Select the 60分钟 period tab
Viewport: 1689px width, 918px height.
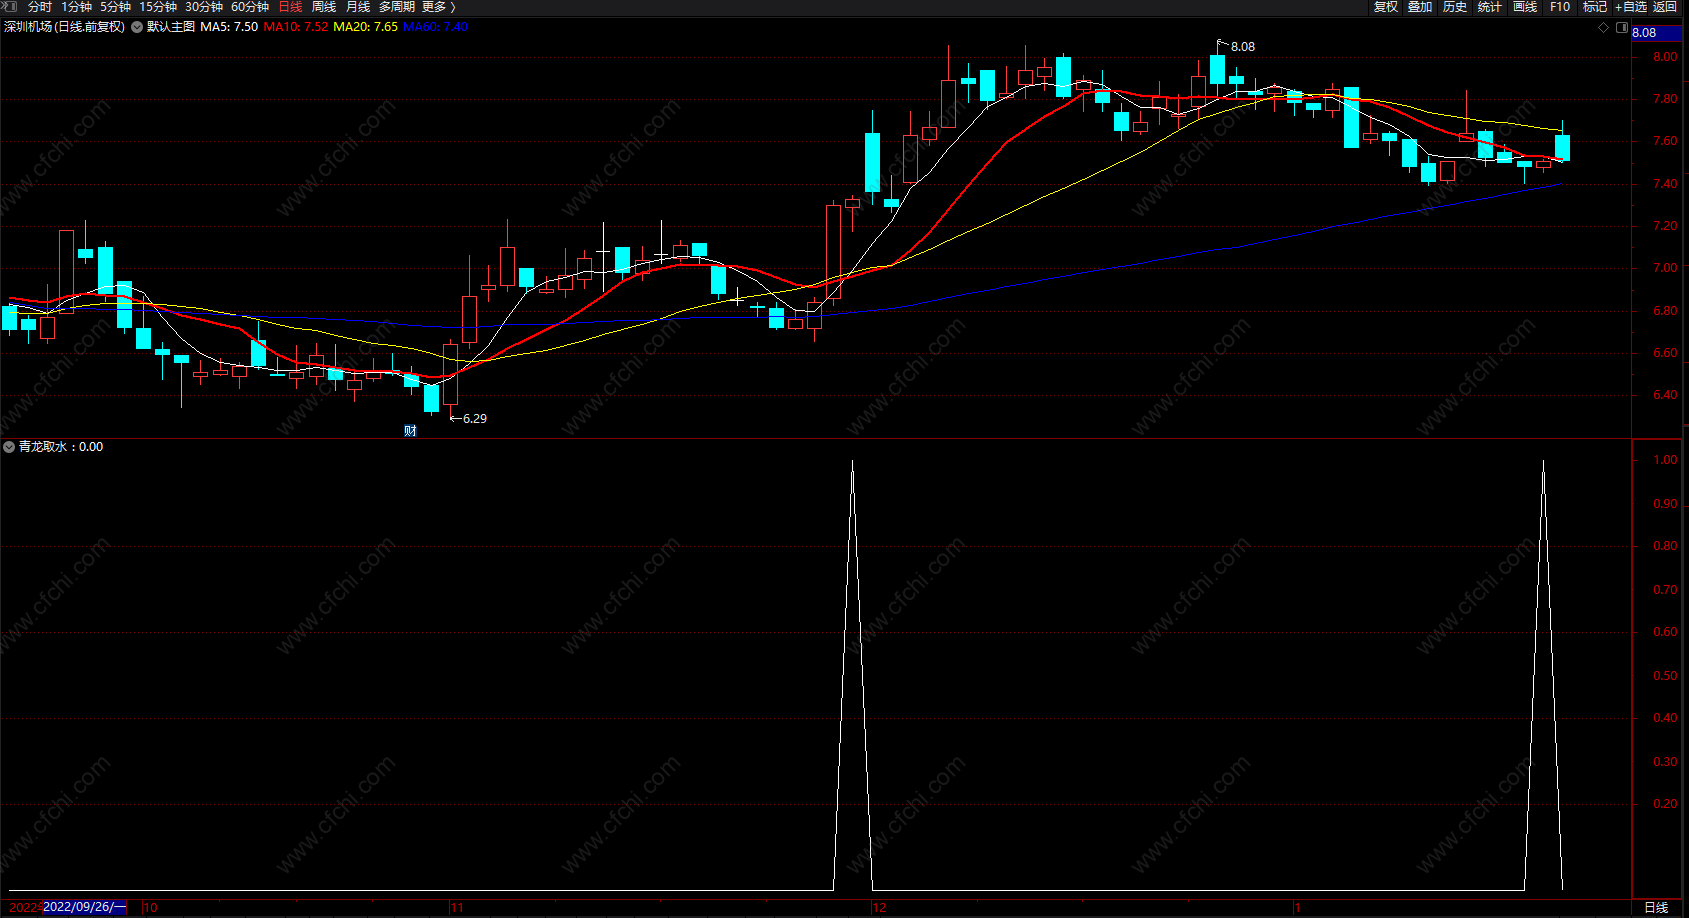point(250,7)
